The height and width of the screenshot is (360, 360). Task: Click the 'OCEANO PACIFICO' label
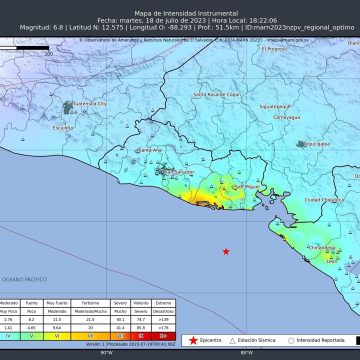pyautogui.click(x=24, y=280)
